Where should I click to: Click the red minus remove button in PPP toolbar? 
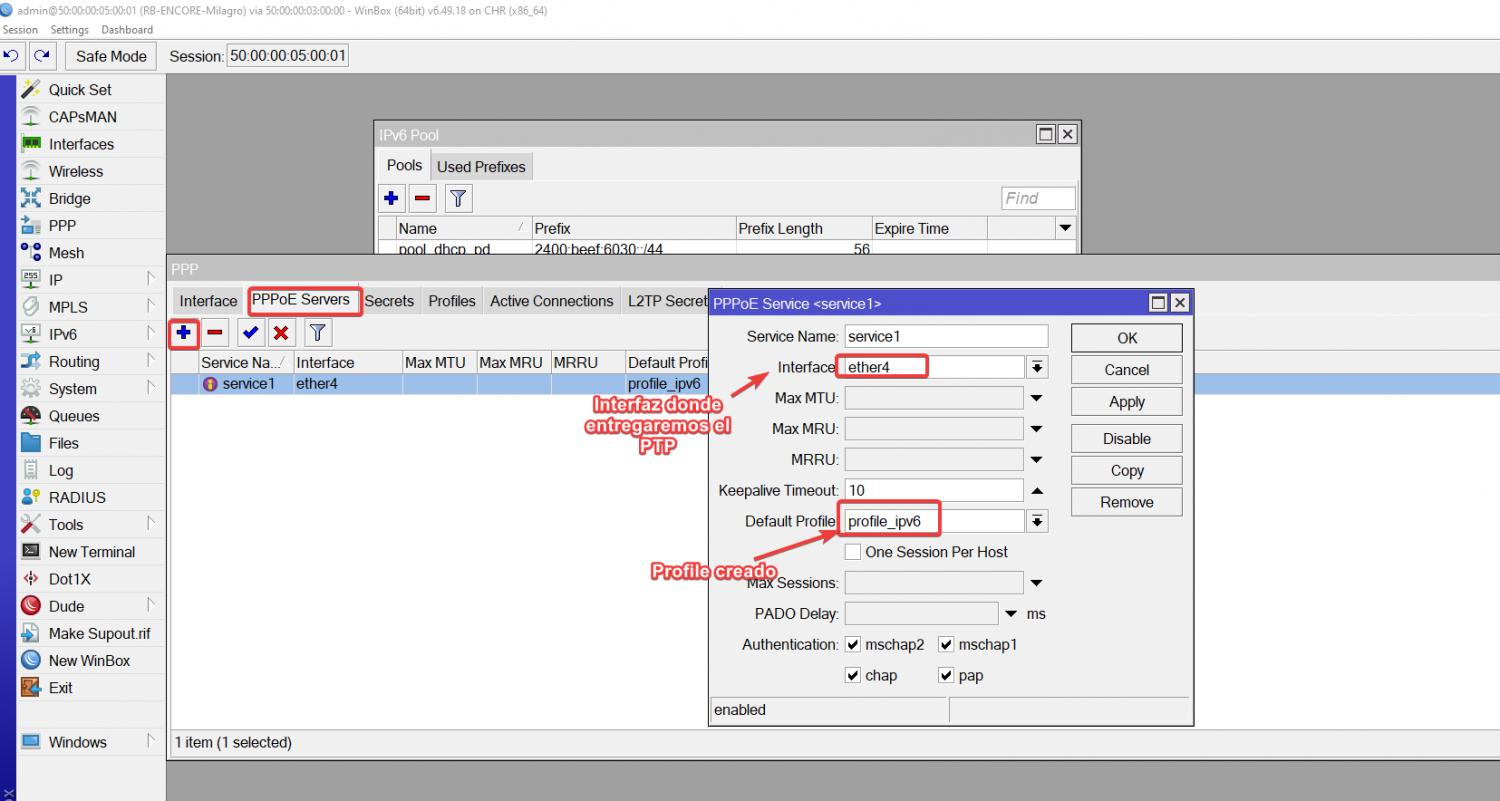[215, 332]
